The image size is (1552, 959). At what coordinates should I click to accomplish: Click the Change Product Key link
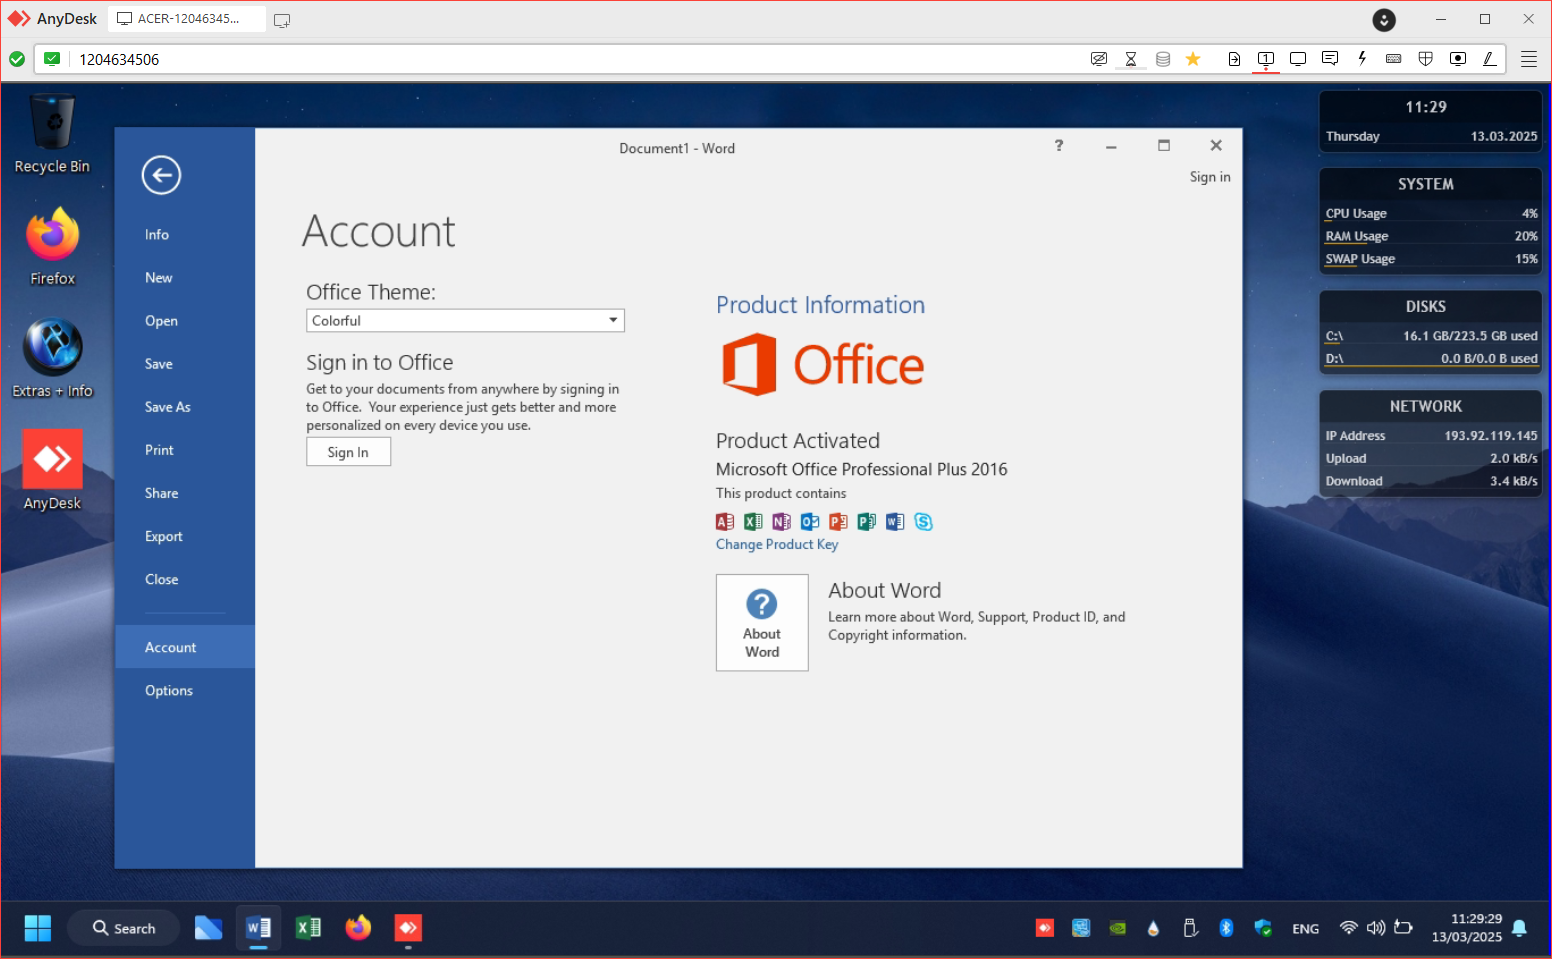pos(776,544)
